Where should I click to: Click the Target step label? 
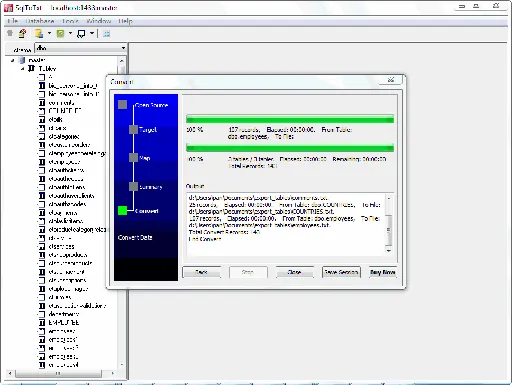[148, 129]
